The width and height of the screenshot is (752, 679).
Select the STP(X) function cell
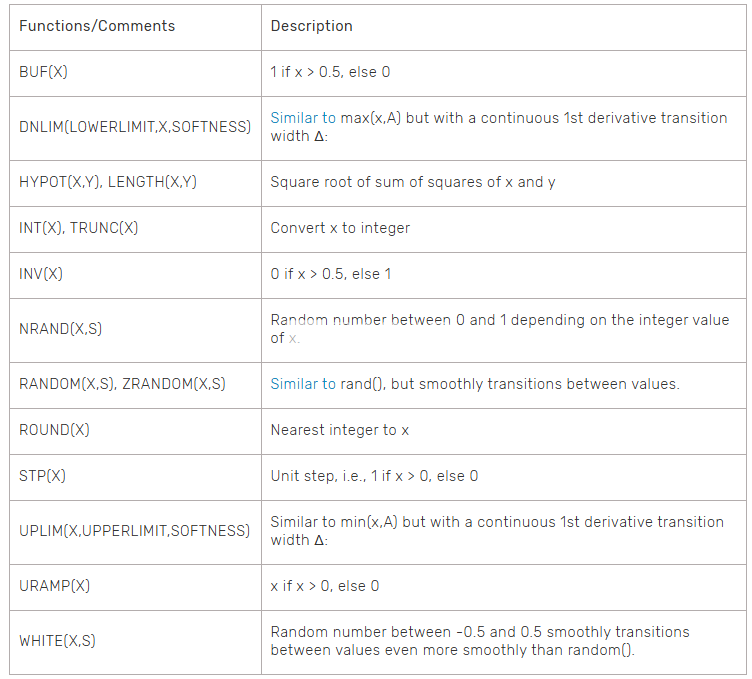coord(42,476)
